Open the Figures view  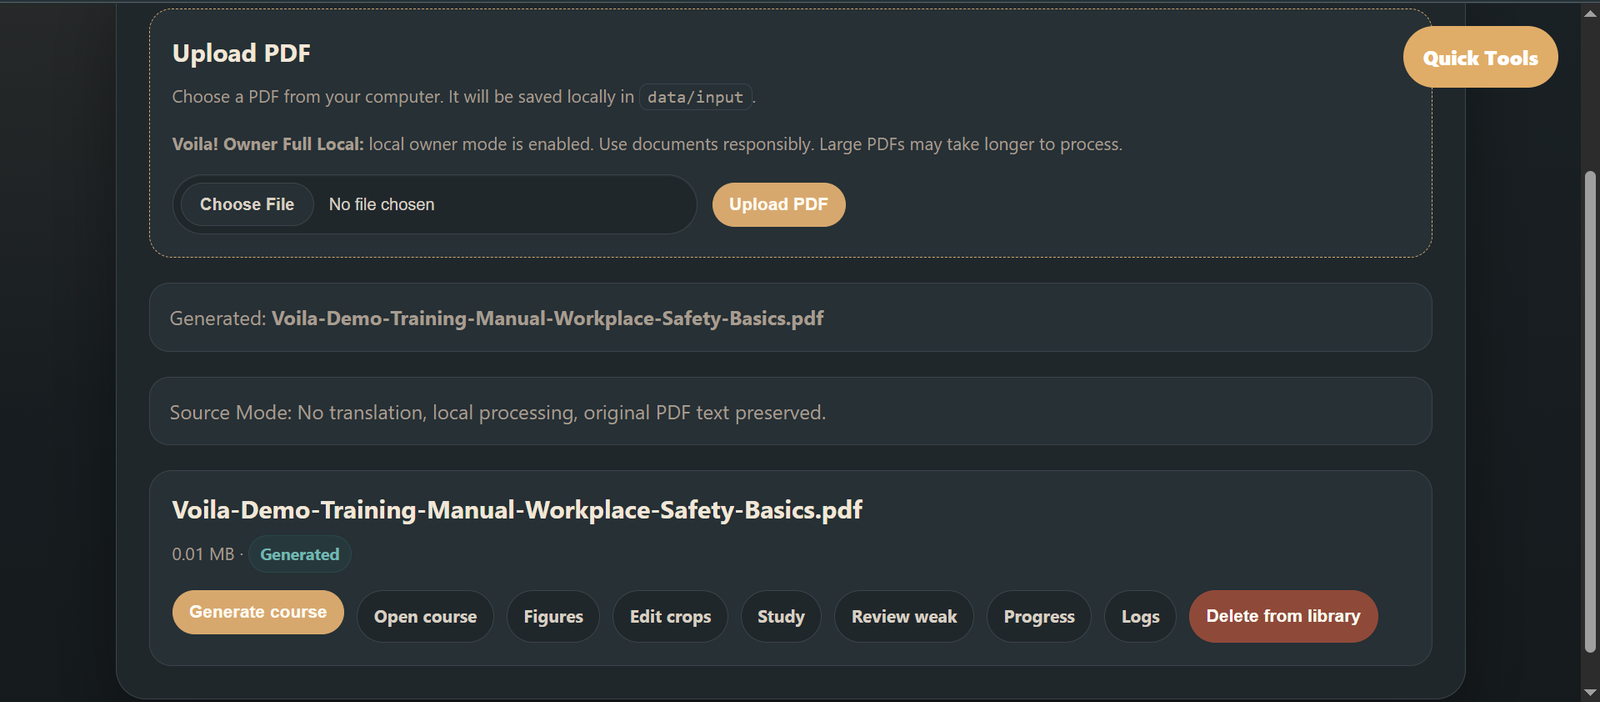click(553, 617)
